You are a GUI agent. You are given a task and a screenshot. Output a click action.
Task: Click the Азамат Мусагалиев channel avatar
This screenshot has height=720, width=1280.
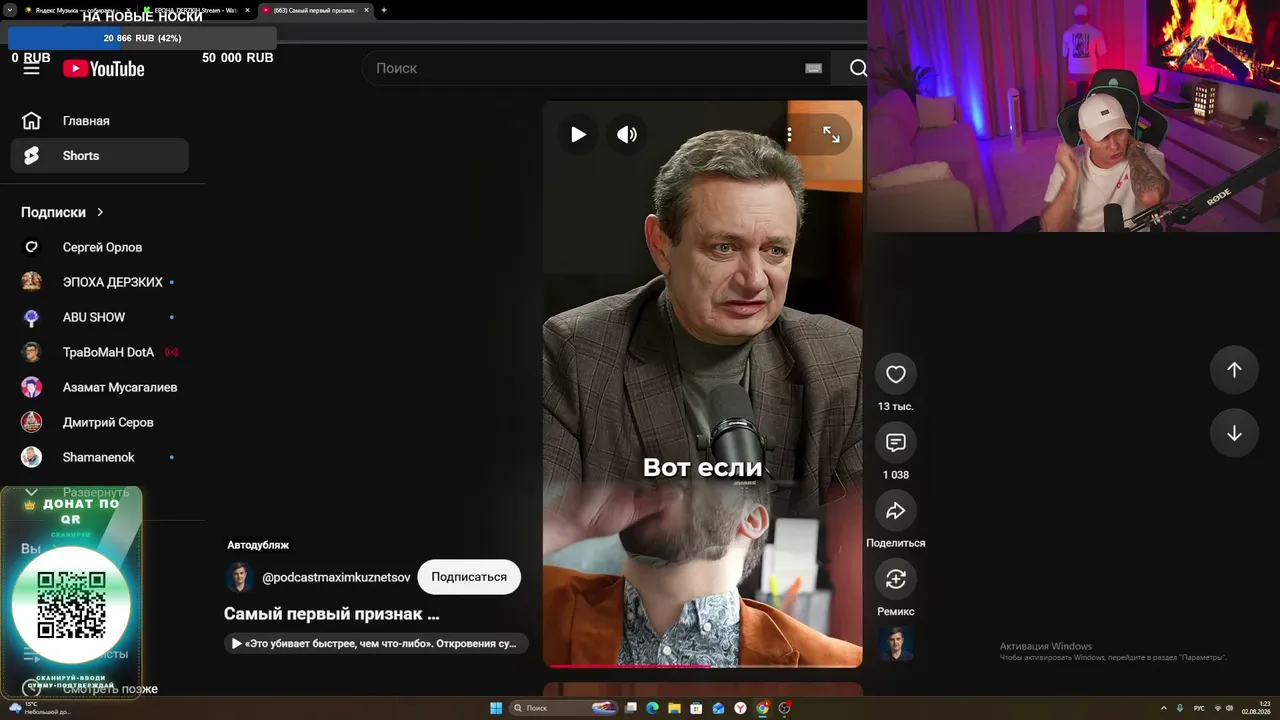coord(32,387)
